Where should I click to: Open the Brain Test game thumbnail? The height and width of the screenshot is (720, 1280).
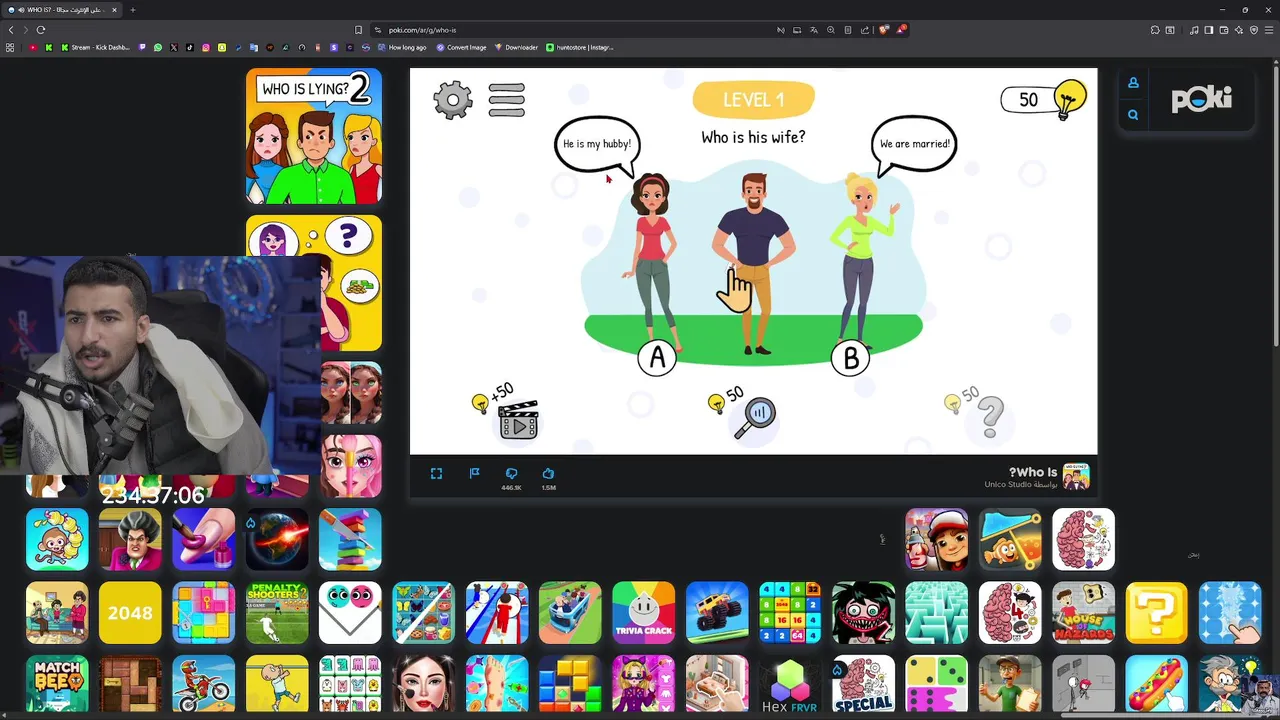point(1083,539)
